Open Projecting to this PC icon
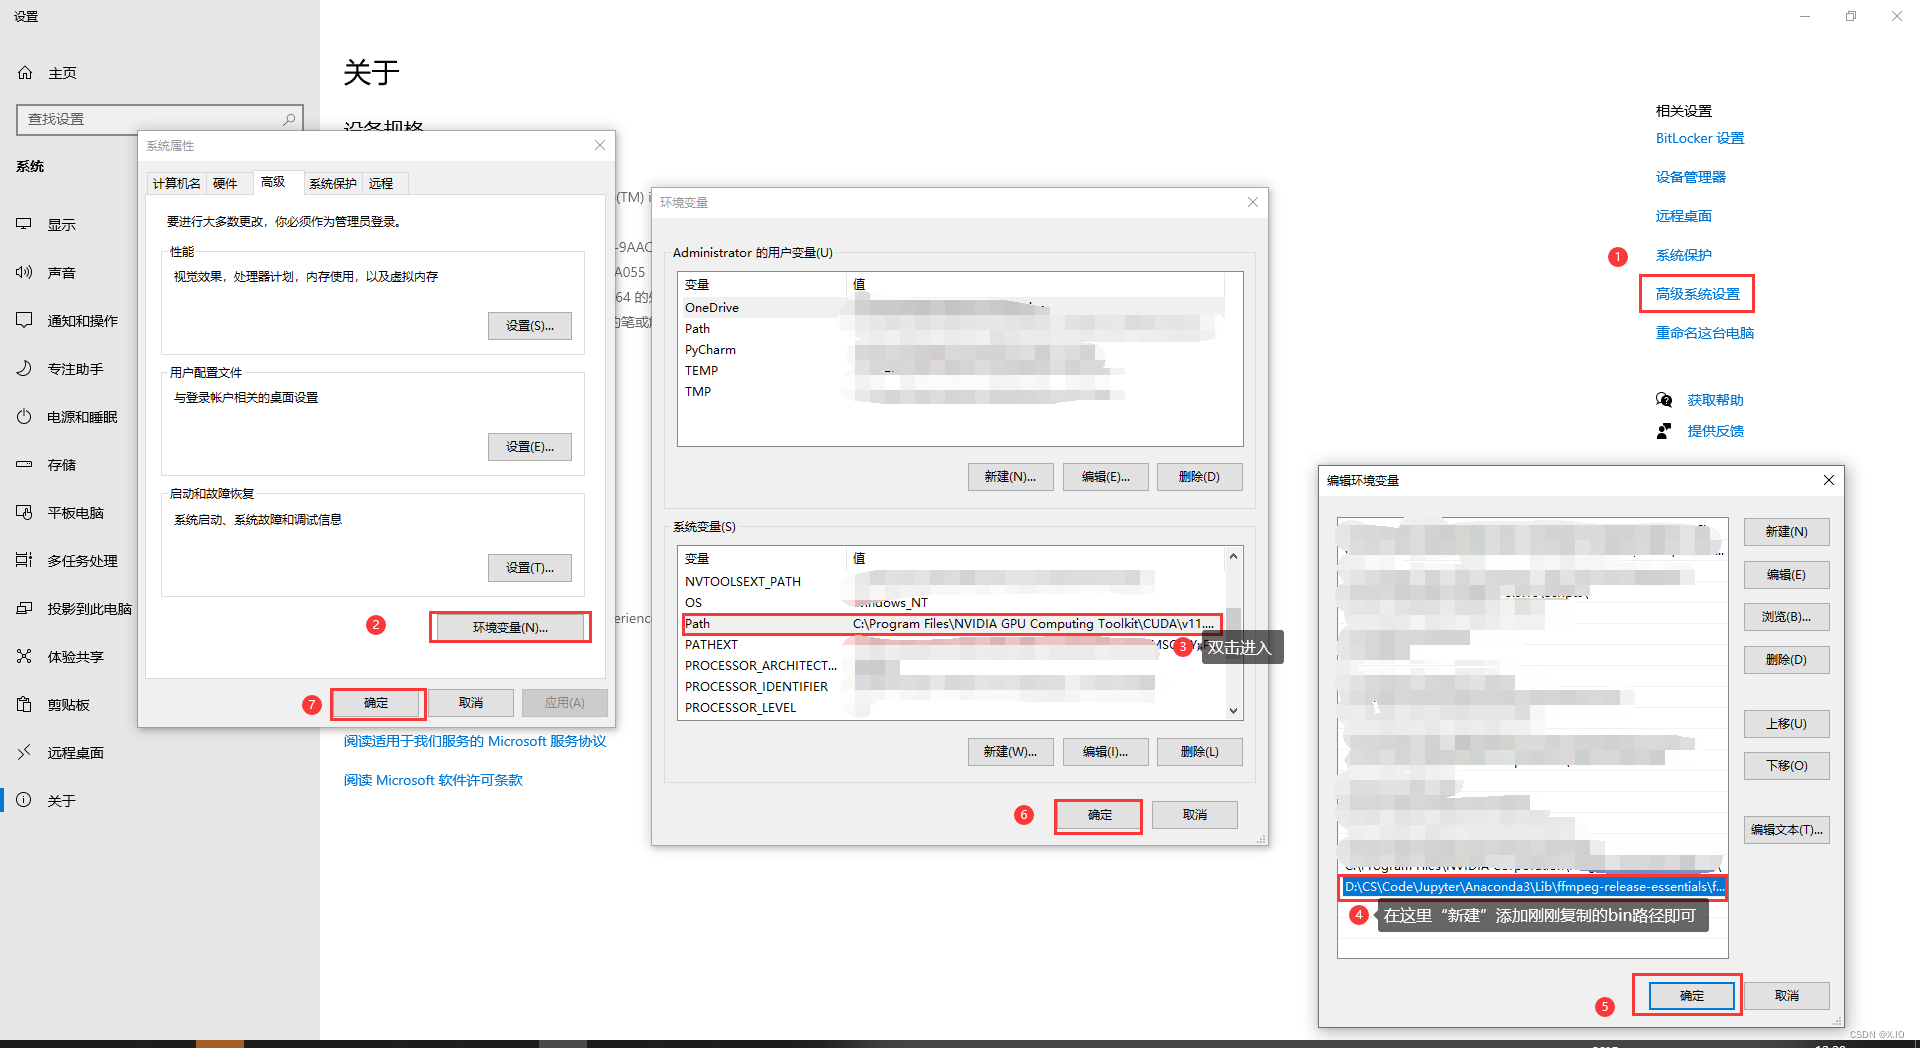1920x1048 pixels. click(x=24, y=609)
